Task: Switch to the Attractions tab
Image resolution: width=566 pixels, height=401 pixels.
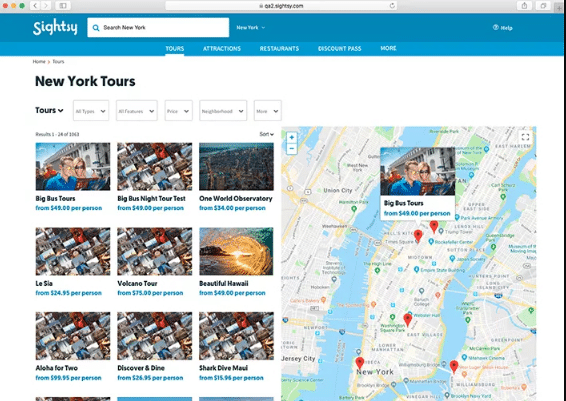Action: [x=222, y=48]
